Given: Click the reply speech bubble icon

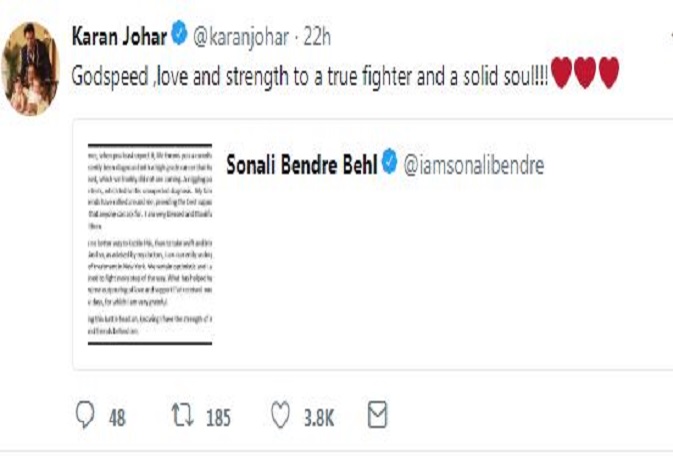Looking at the screenshot, I should (86, 416).
